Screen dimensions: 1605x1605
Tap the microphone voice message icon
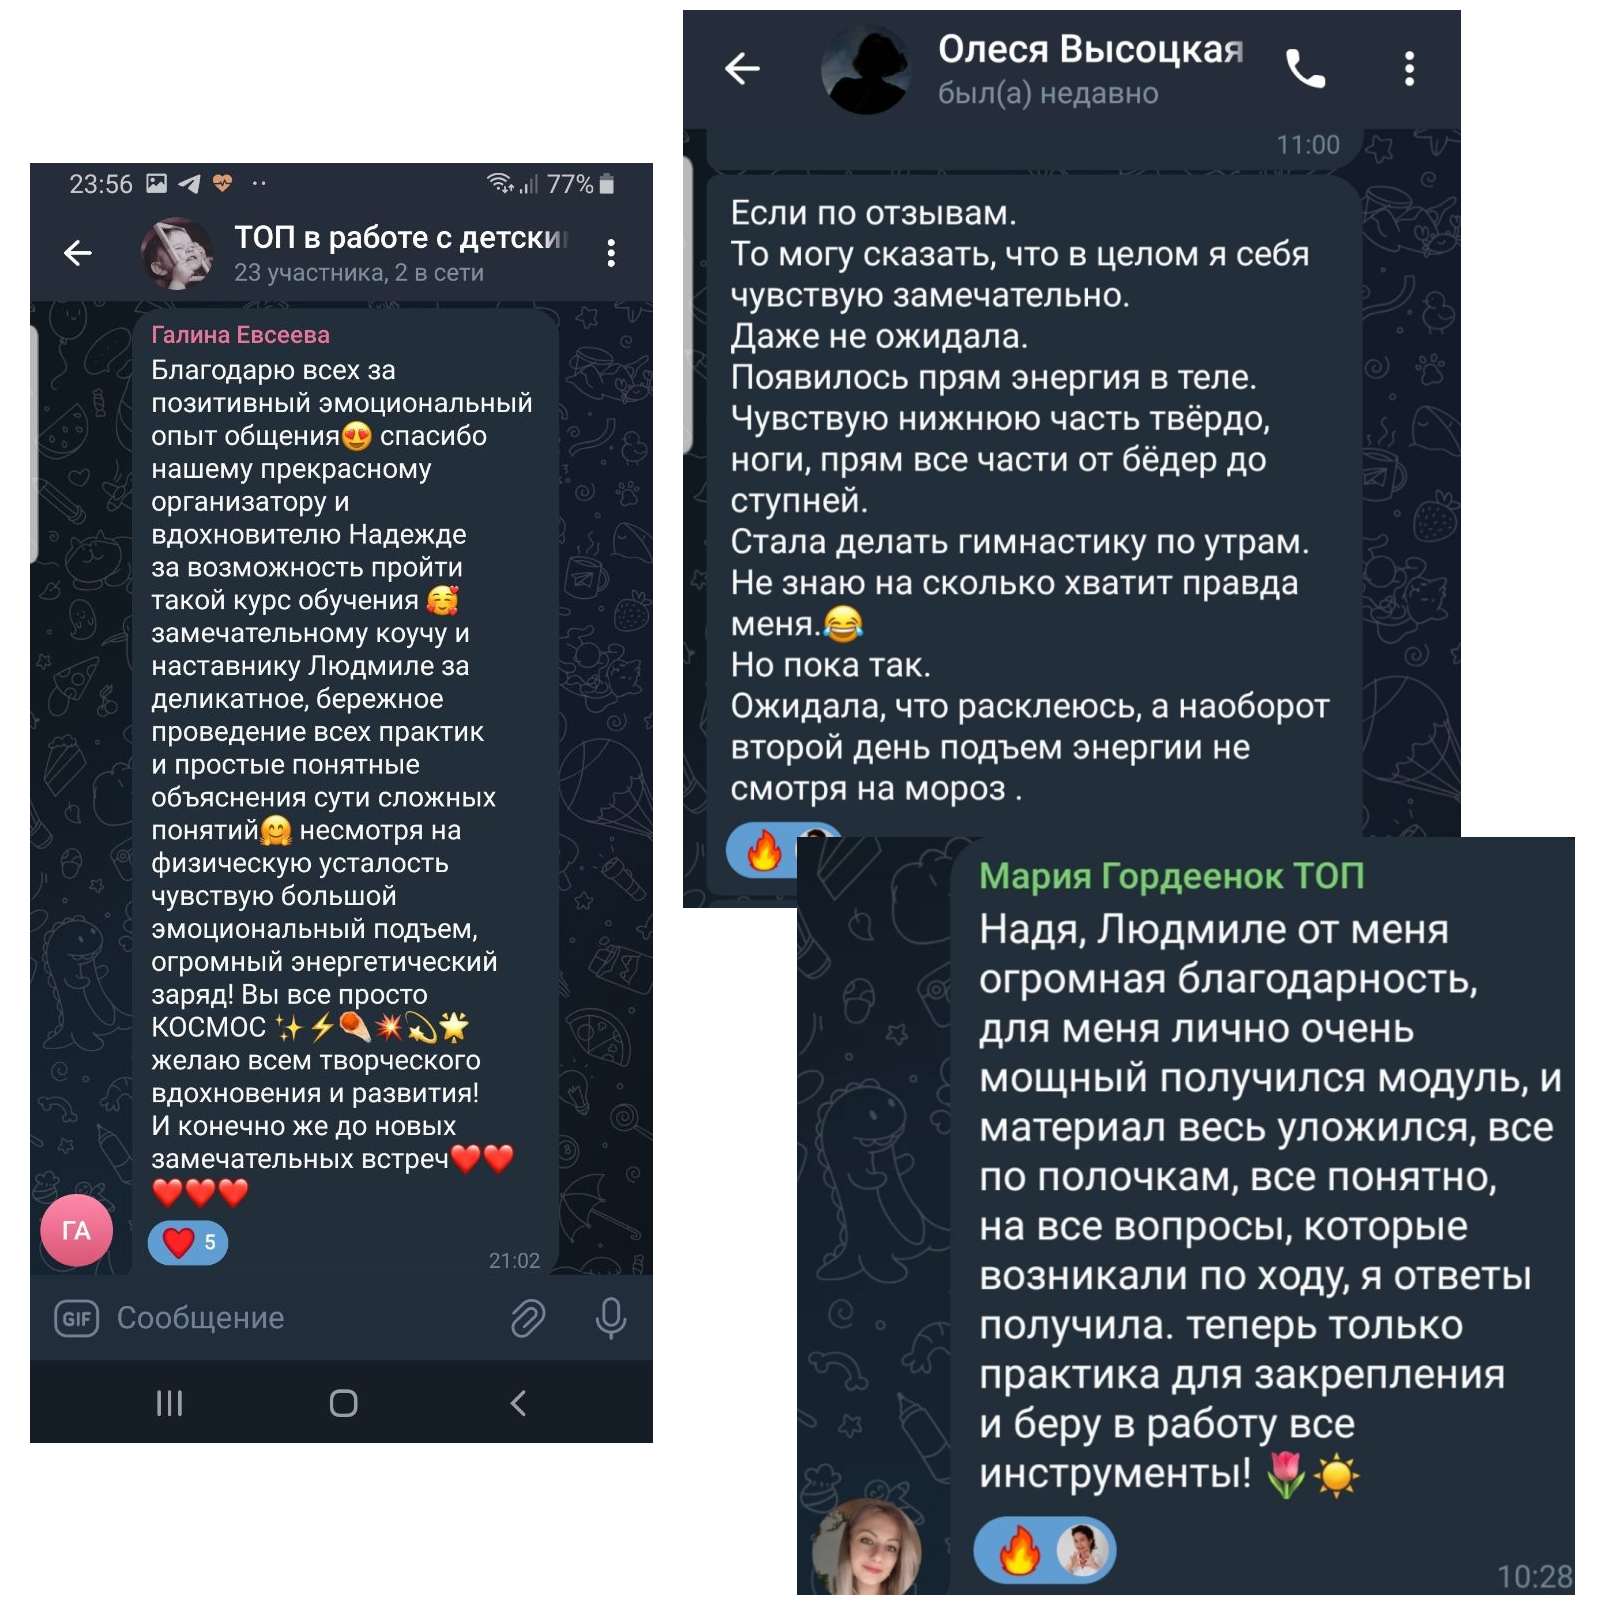610,1318
